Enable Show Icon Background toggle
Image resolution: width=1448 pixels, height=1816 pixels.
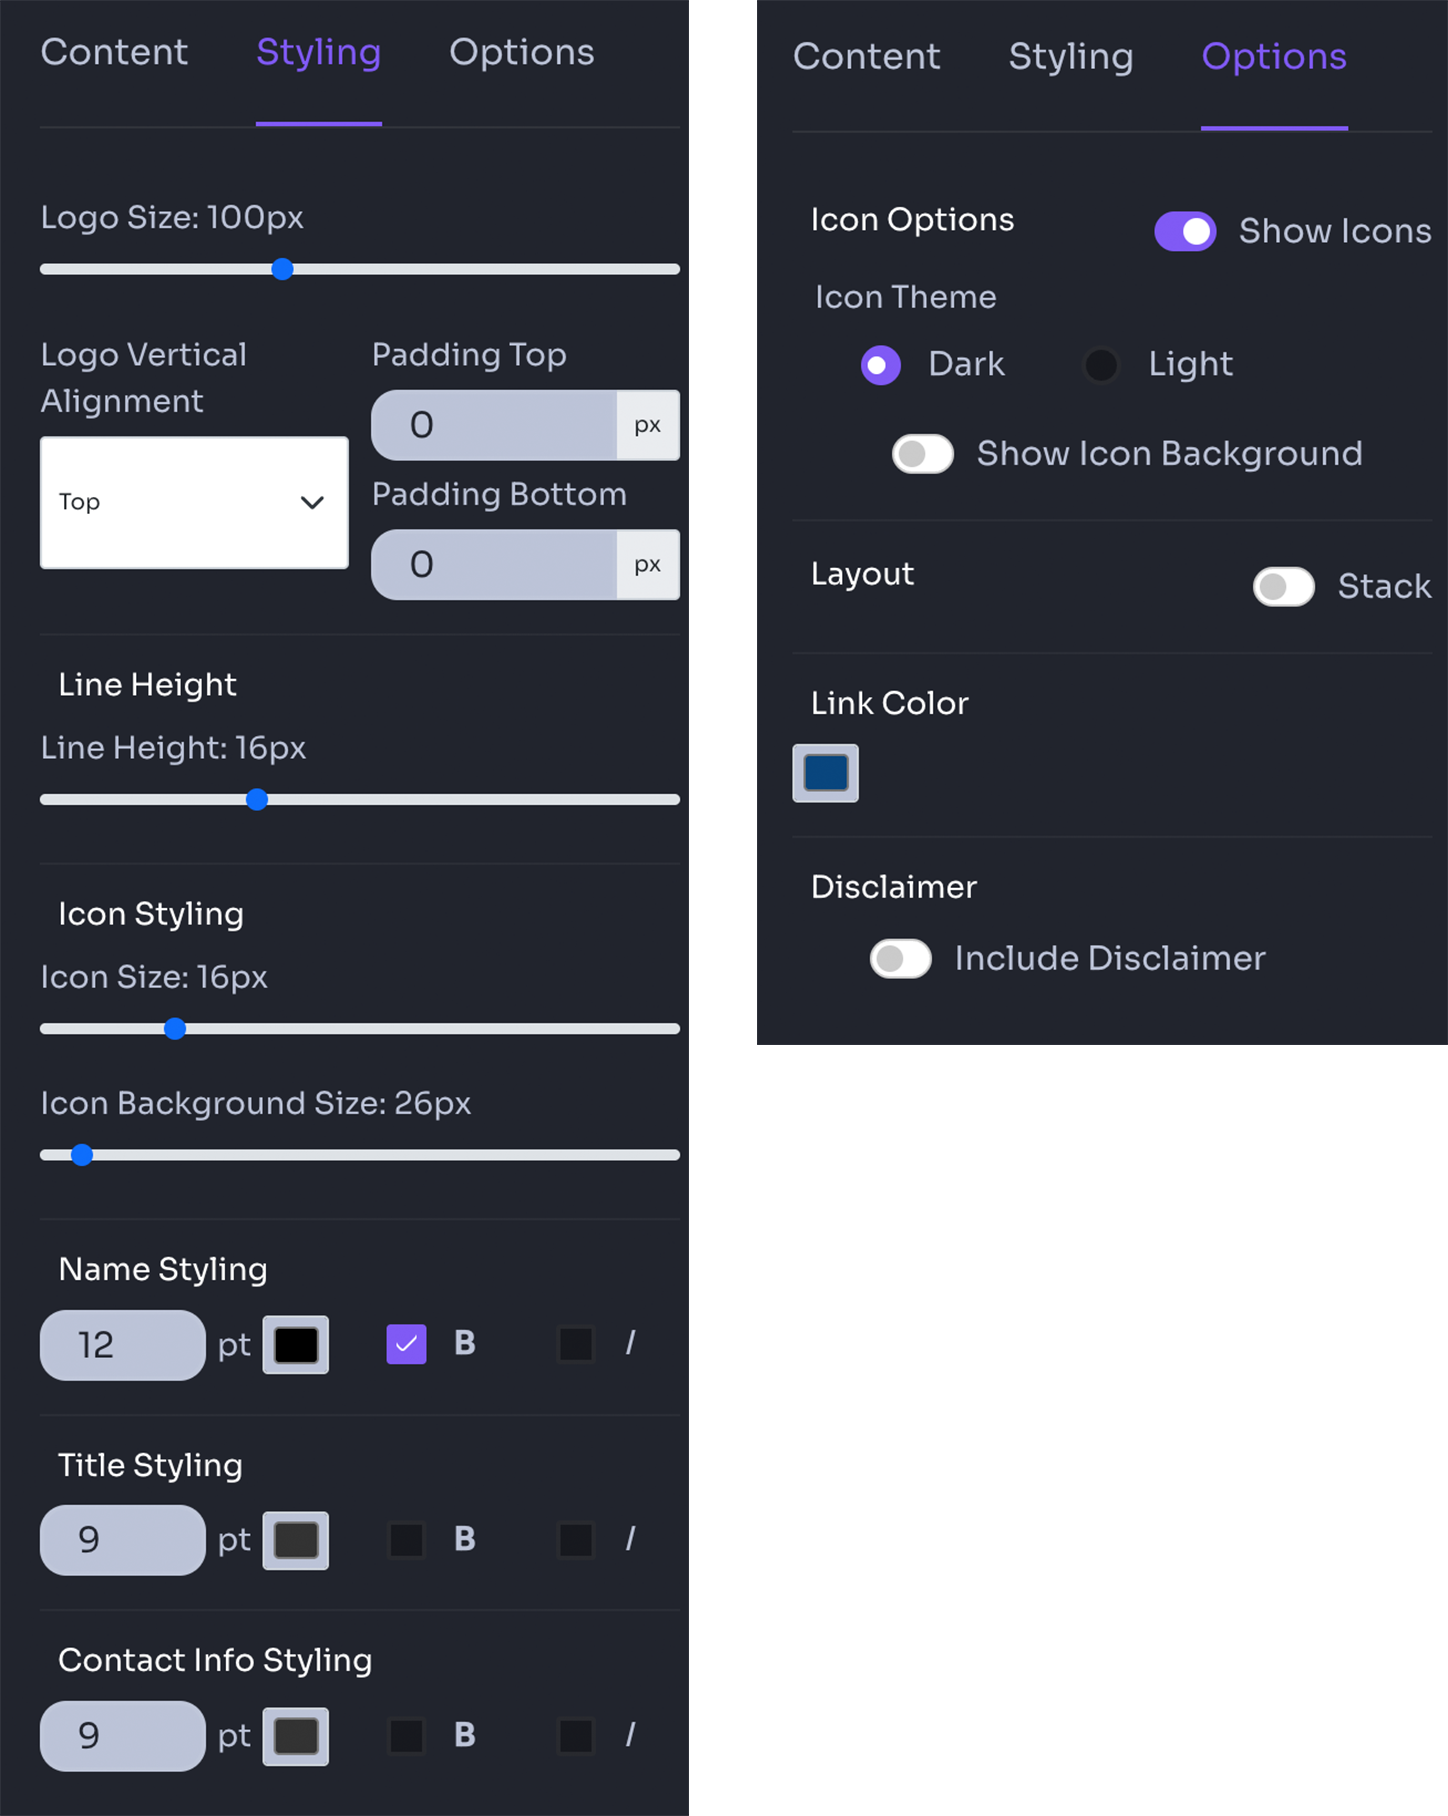[x=922, y=454]
